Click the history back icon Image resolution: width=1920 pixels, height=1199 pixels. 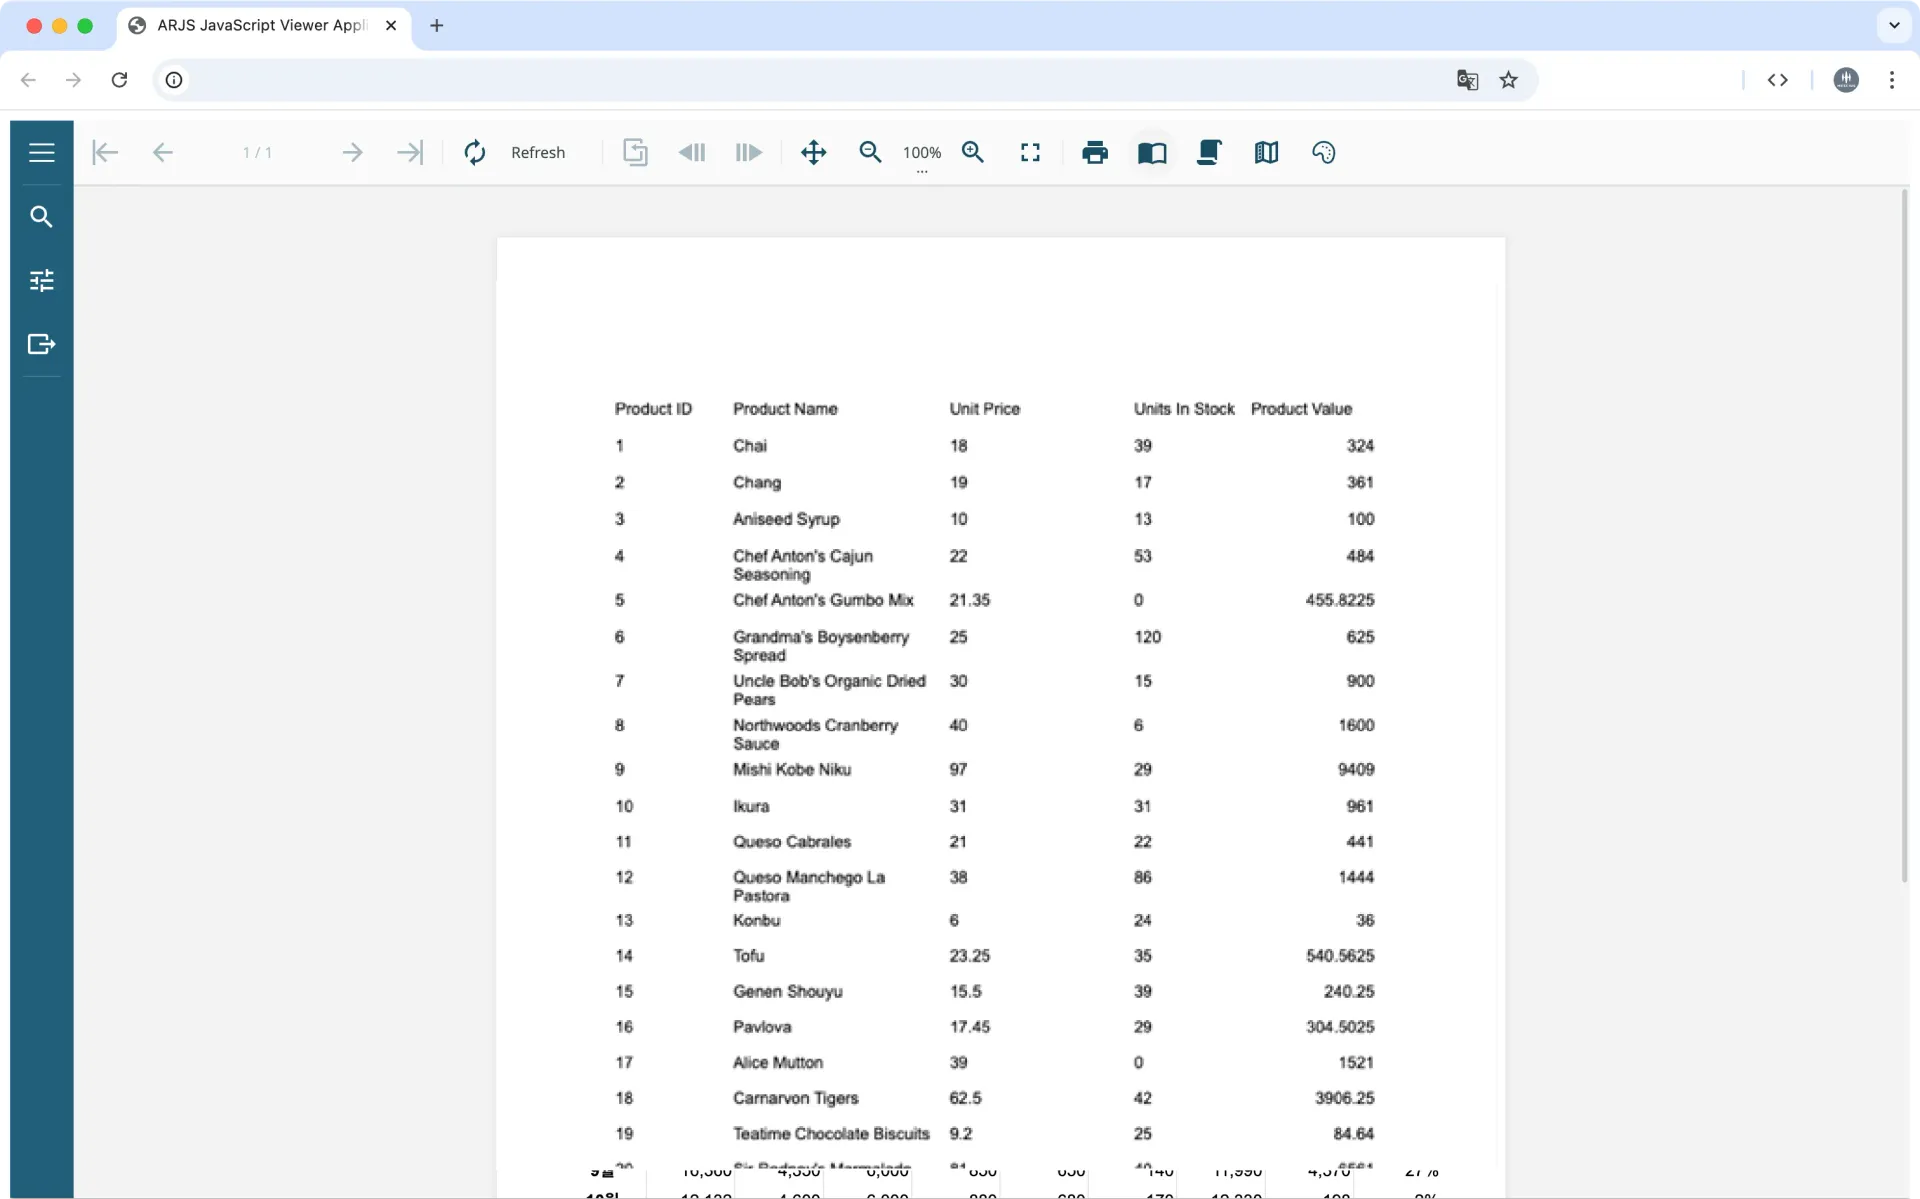[692, 152]
